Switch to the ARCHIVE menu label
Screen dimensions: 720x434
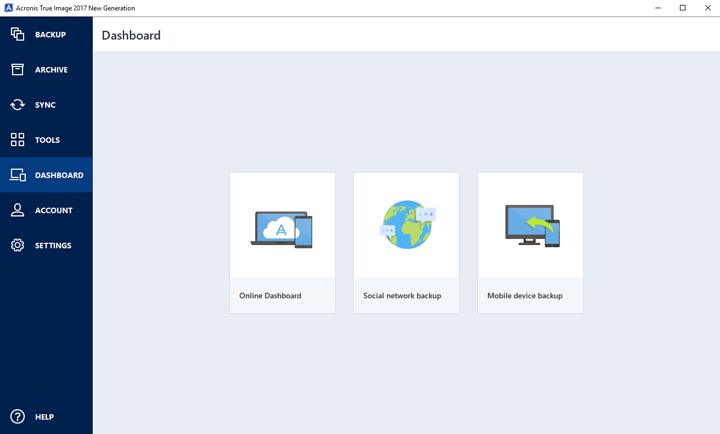click(x=51, y=70)
